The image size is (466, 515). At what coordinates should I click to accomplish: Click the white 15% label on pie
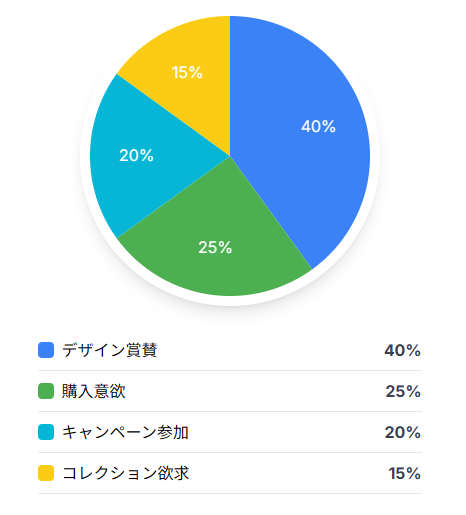(x=187, y=72)
